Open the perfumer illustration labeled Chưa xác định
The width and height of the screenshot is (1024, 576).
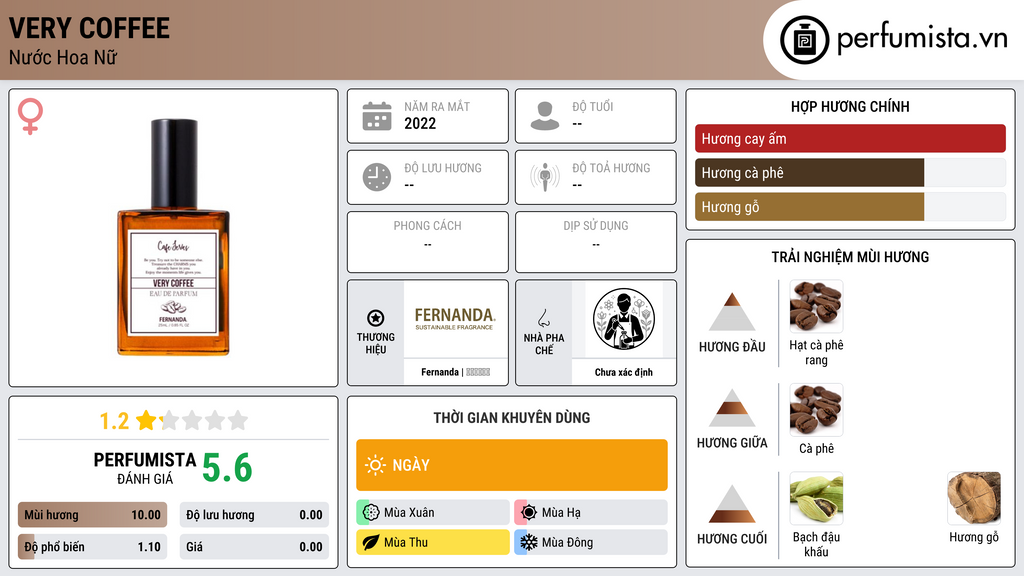[x=624, y=319]
